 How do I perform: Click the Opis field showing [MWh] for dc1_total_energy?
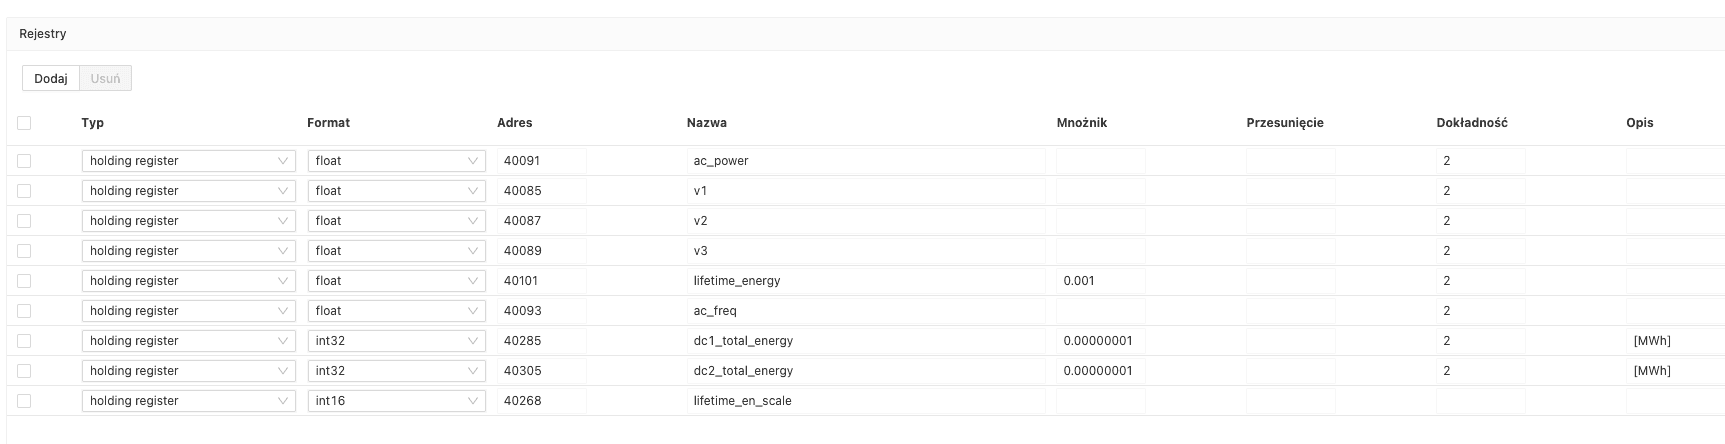pyautogui.click(x=1670, y=341)
